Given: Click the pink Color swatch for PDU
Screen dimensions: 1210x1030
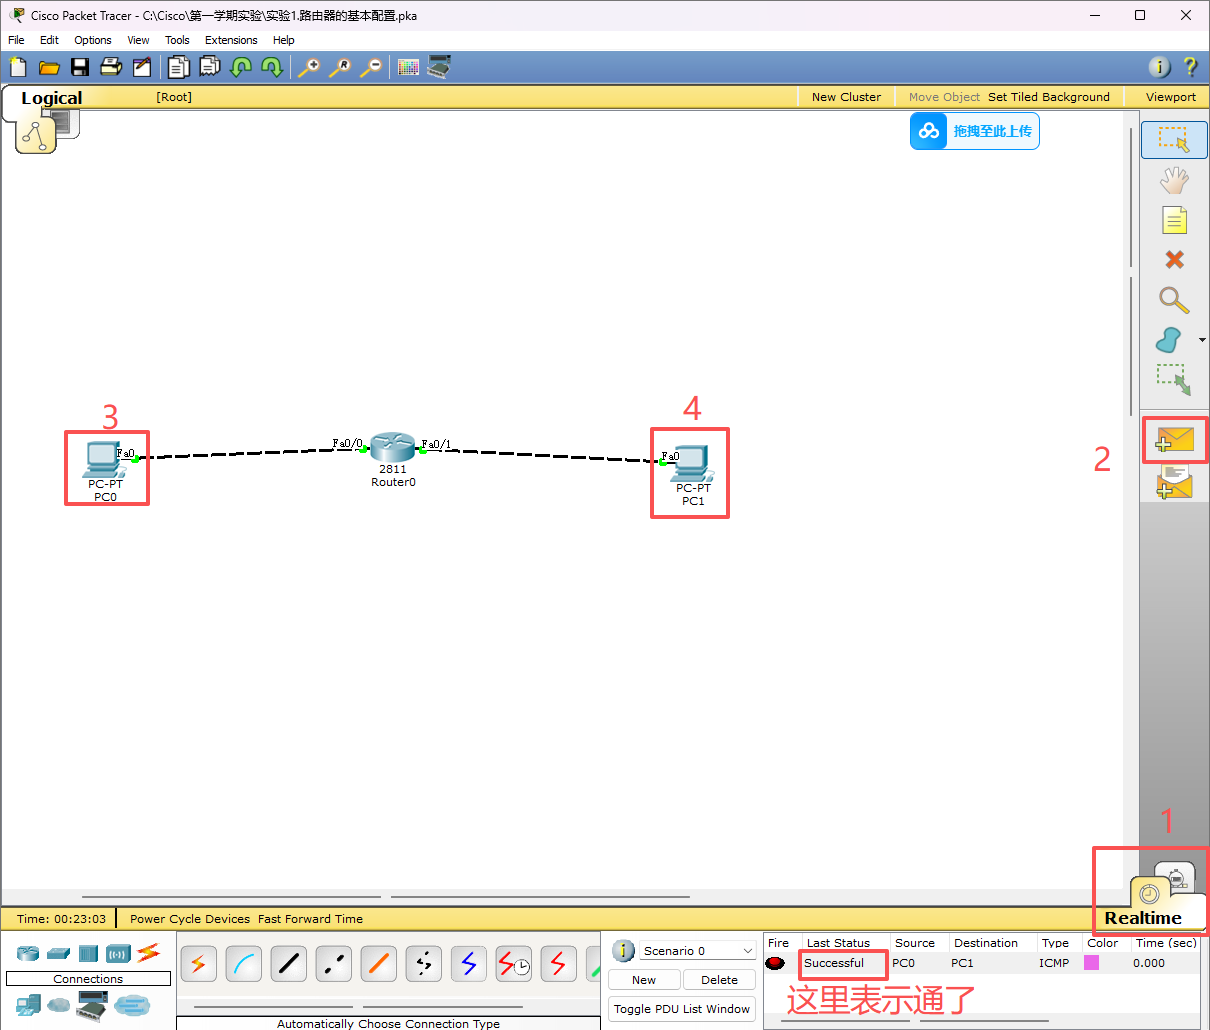Looking at the screenshot, I should click(x=1092, y=963).
